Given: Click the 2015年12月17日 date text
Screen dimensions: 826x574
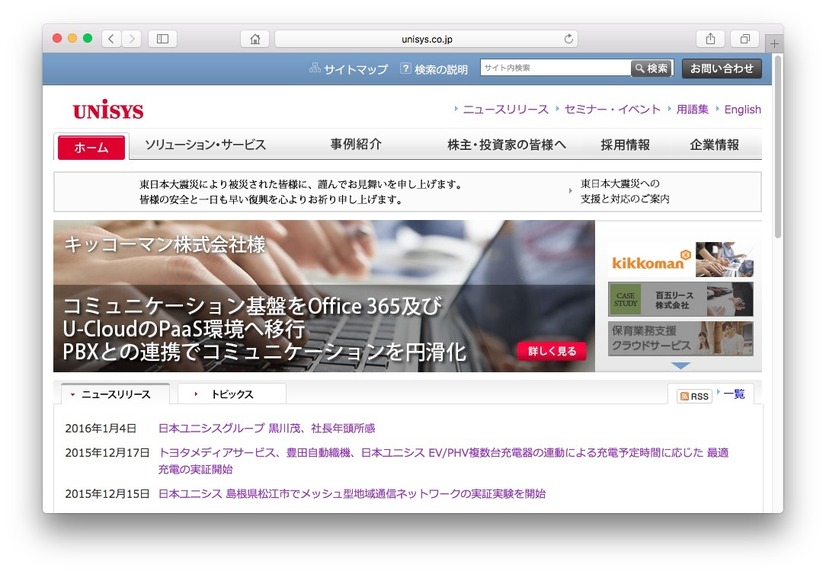Looking at the screenshot, I should click(x=107, y=452).
